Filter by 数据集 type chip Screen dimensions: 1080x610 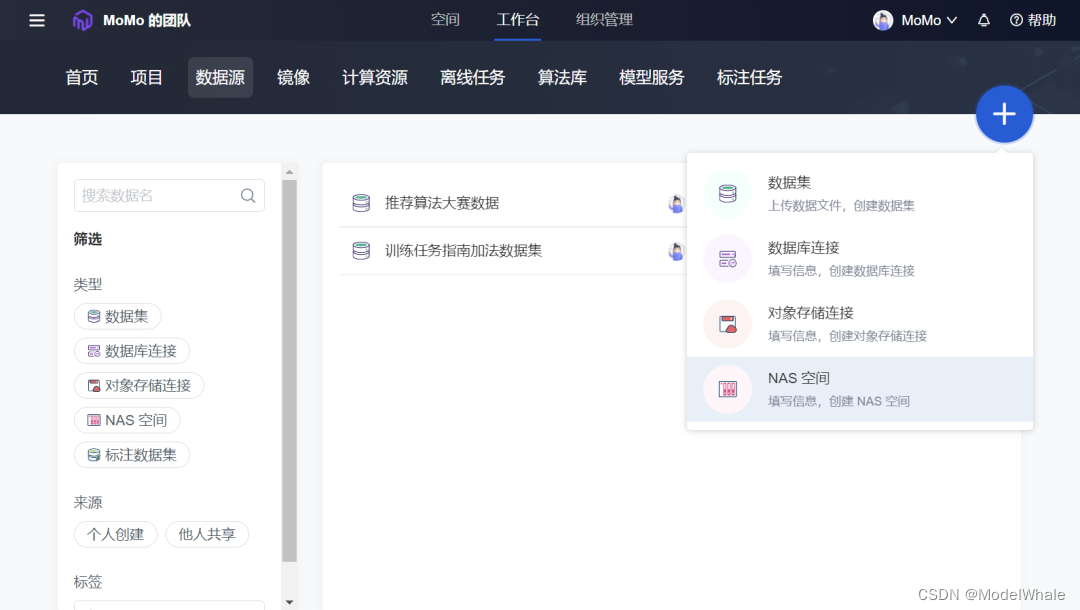coord(118,316)
